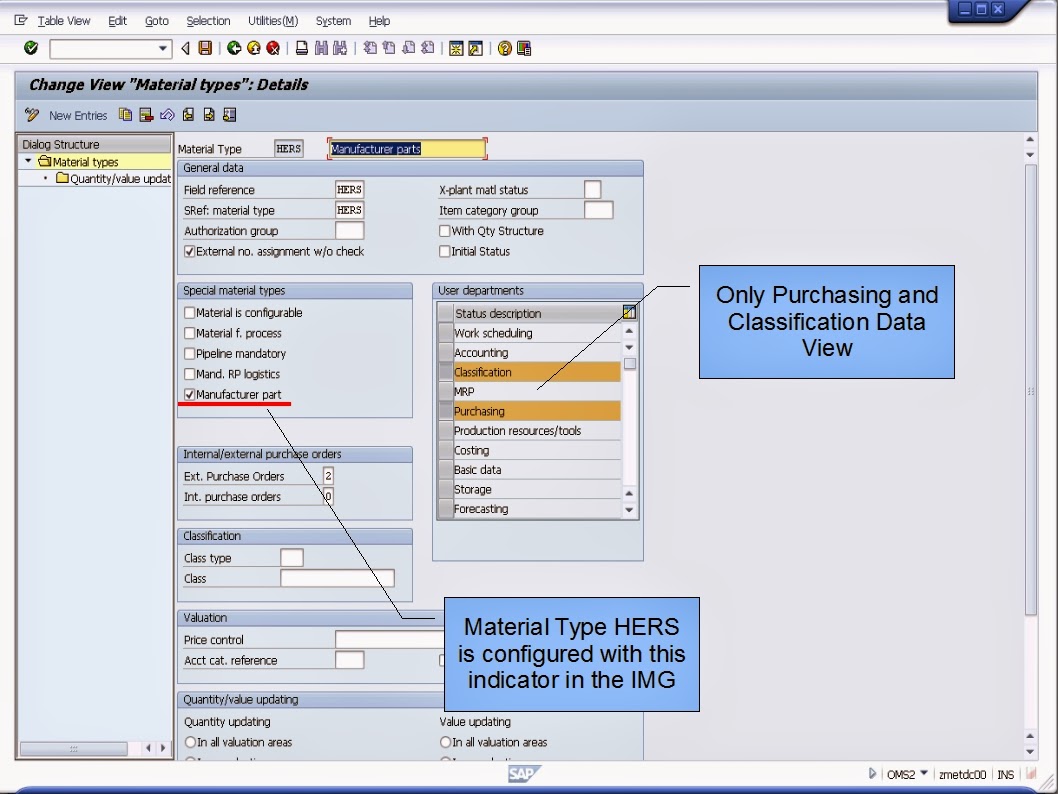1058x794 pixels.
Task: Click the Create New Session icon
Action: (x=456, y=48)
